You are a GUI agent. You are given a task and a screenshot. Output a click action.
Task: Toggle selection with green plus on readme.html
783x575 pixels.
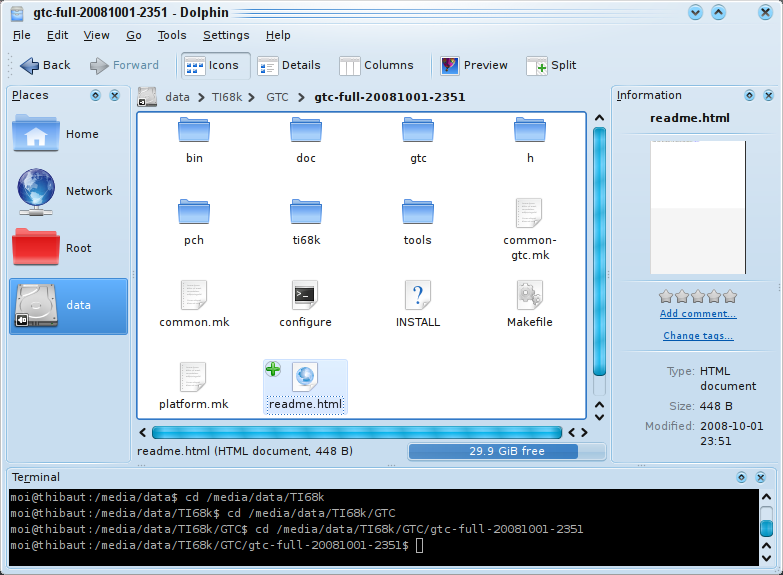(x=273, y=369)
